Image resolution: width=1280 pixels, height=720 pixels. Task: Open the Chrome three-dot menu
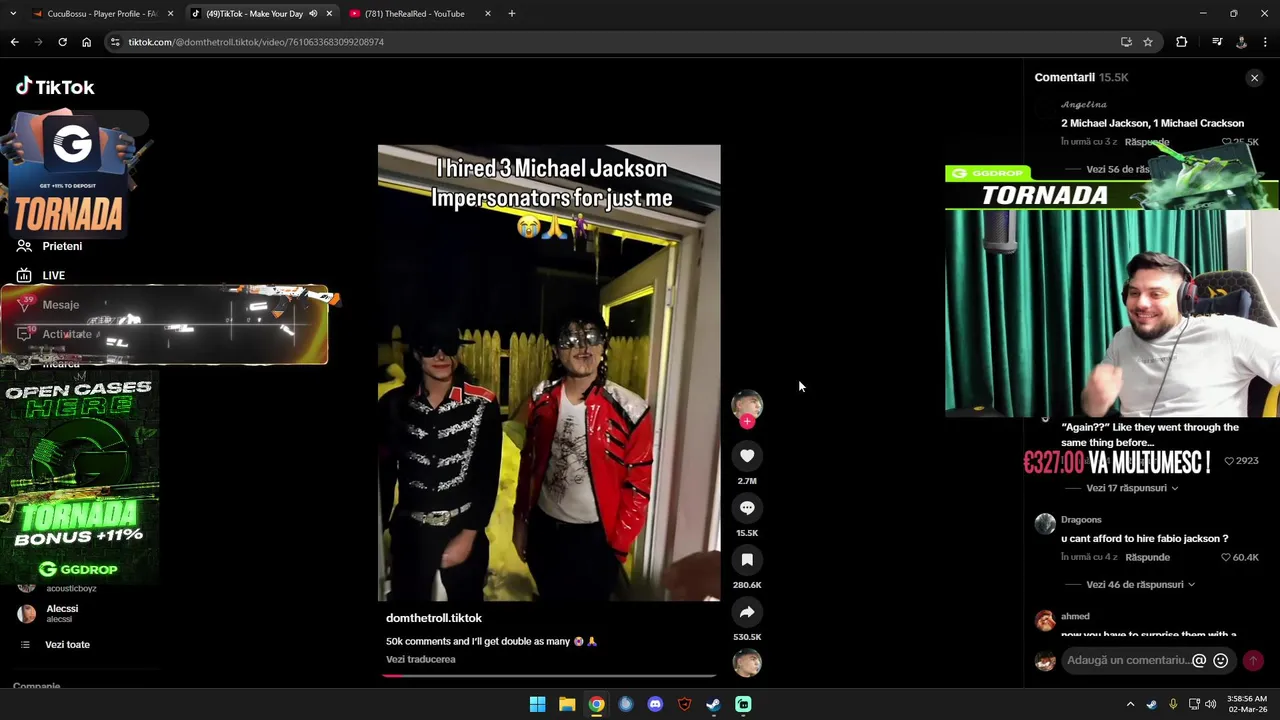pos(1265,42)
